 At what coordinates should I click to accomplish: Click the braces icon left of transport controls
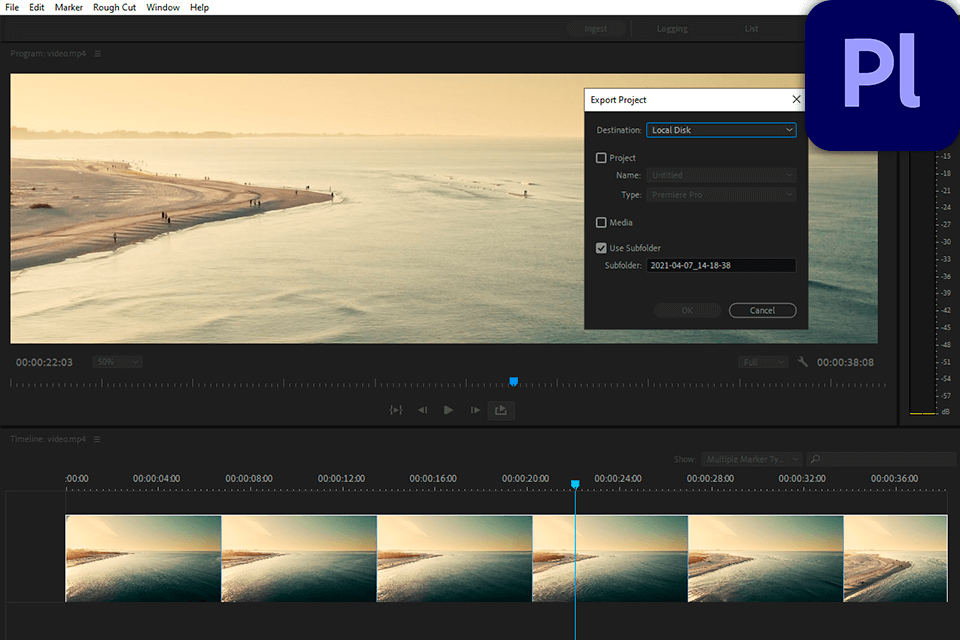[x=396, y=410]
